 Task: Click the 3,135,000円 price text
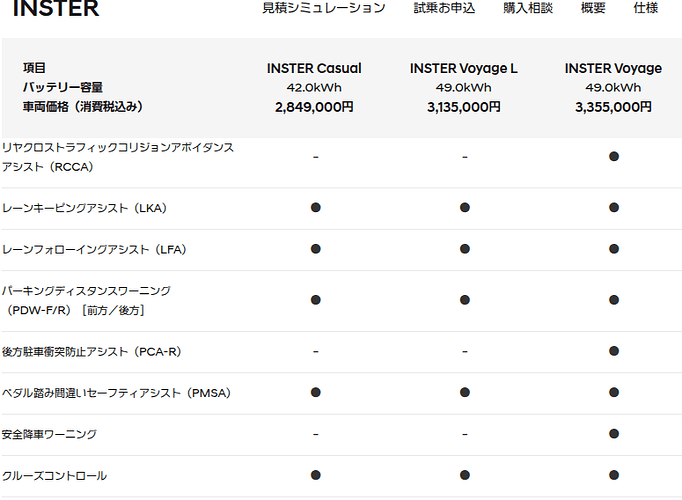pyautogui.click(x=464, y=107)
